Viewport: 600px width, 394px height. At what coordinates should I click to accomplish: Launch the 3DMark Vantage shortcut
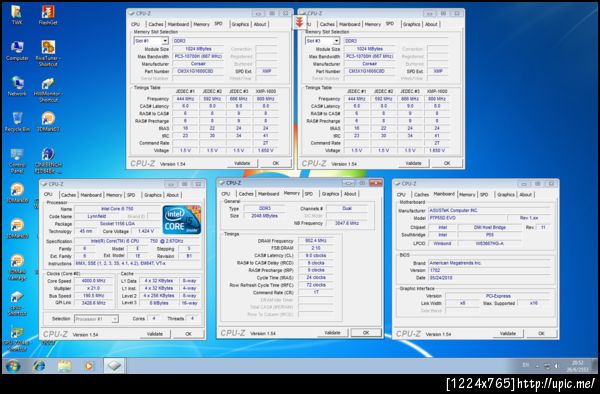click(17, 267)
